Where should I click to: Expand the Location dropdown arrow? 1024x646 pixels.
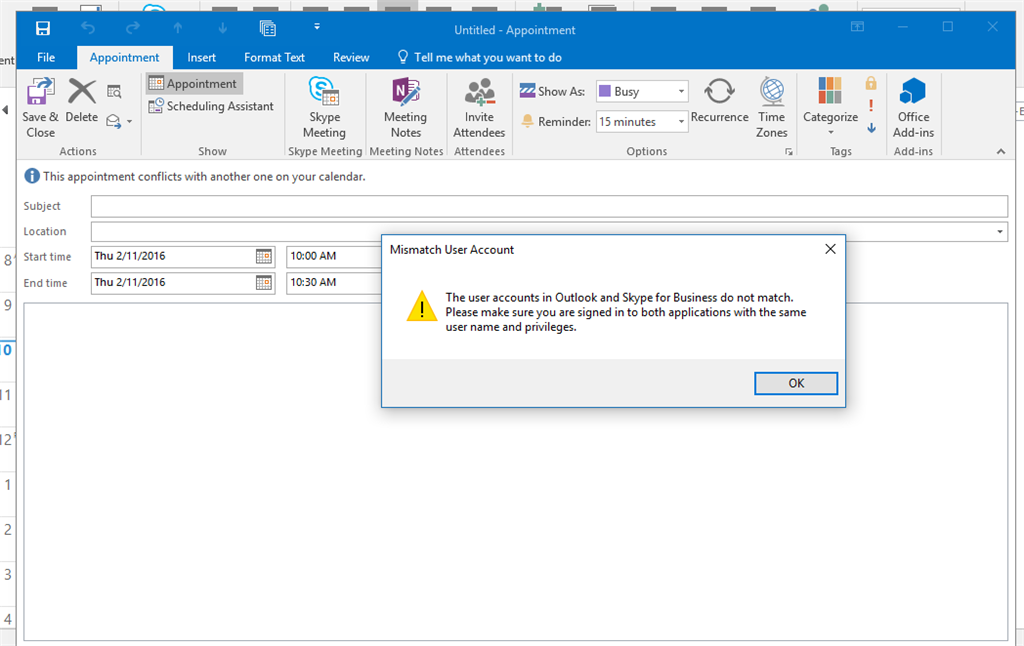1000,232
